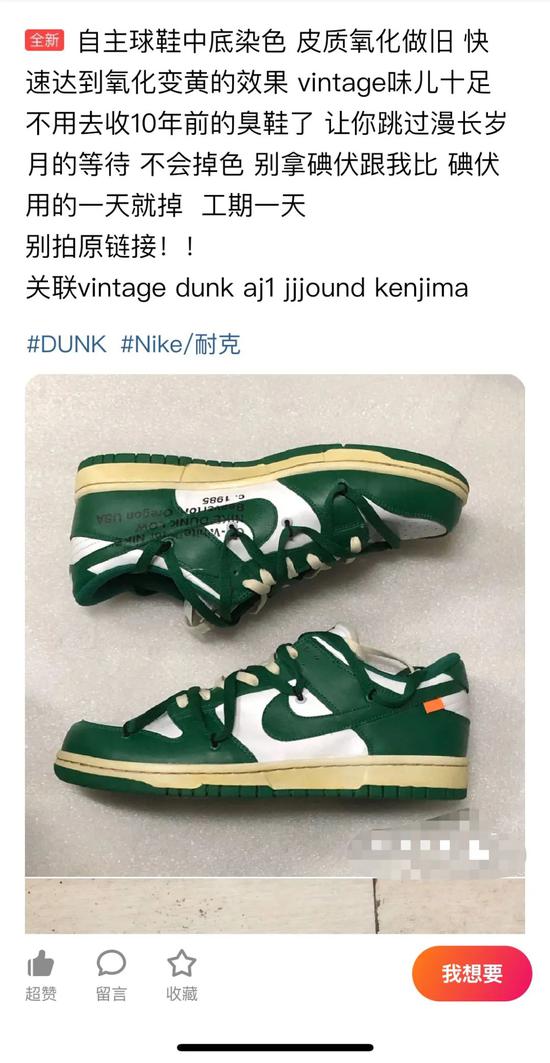Tap the 收藏 label text
This screenshot has width=550, height=1063.
click(182, 994)
